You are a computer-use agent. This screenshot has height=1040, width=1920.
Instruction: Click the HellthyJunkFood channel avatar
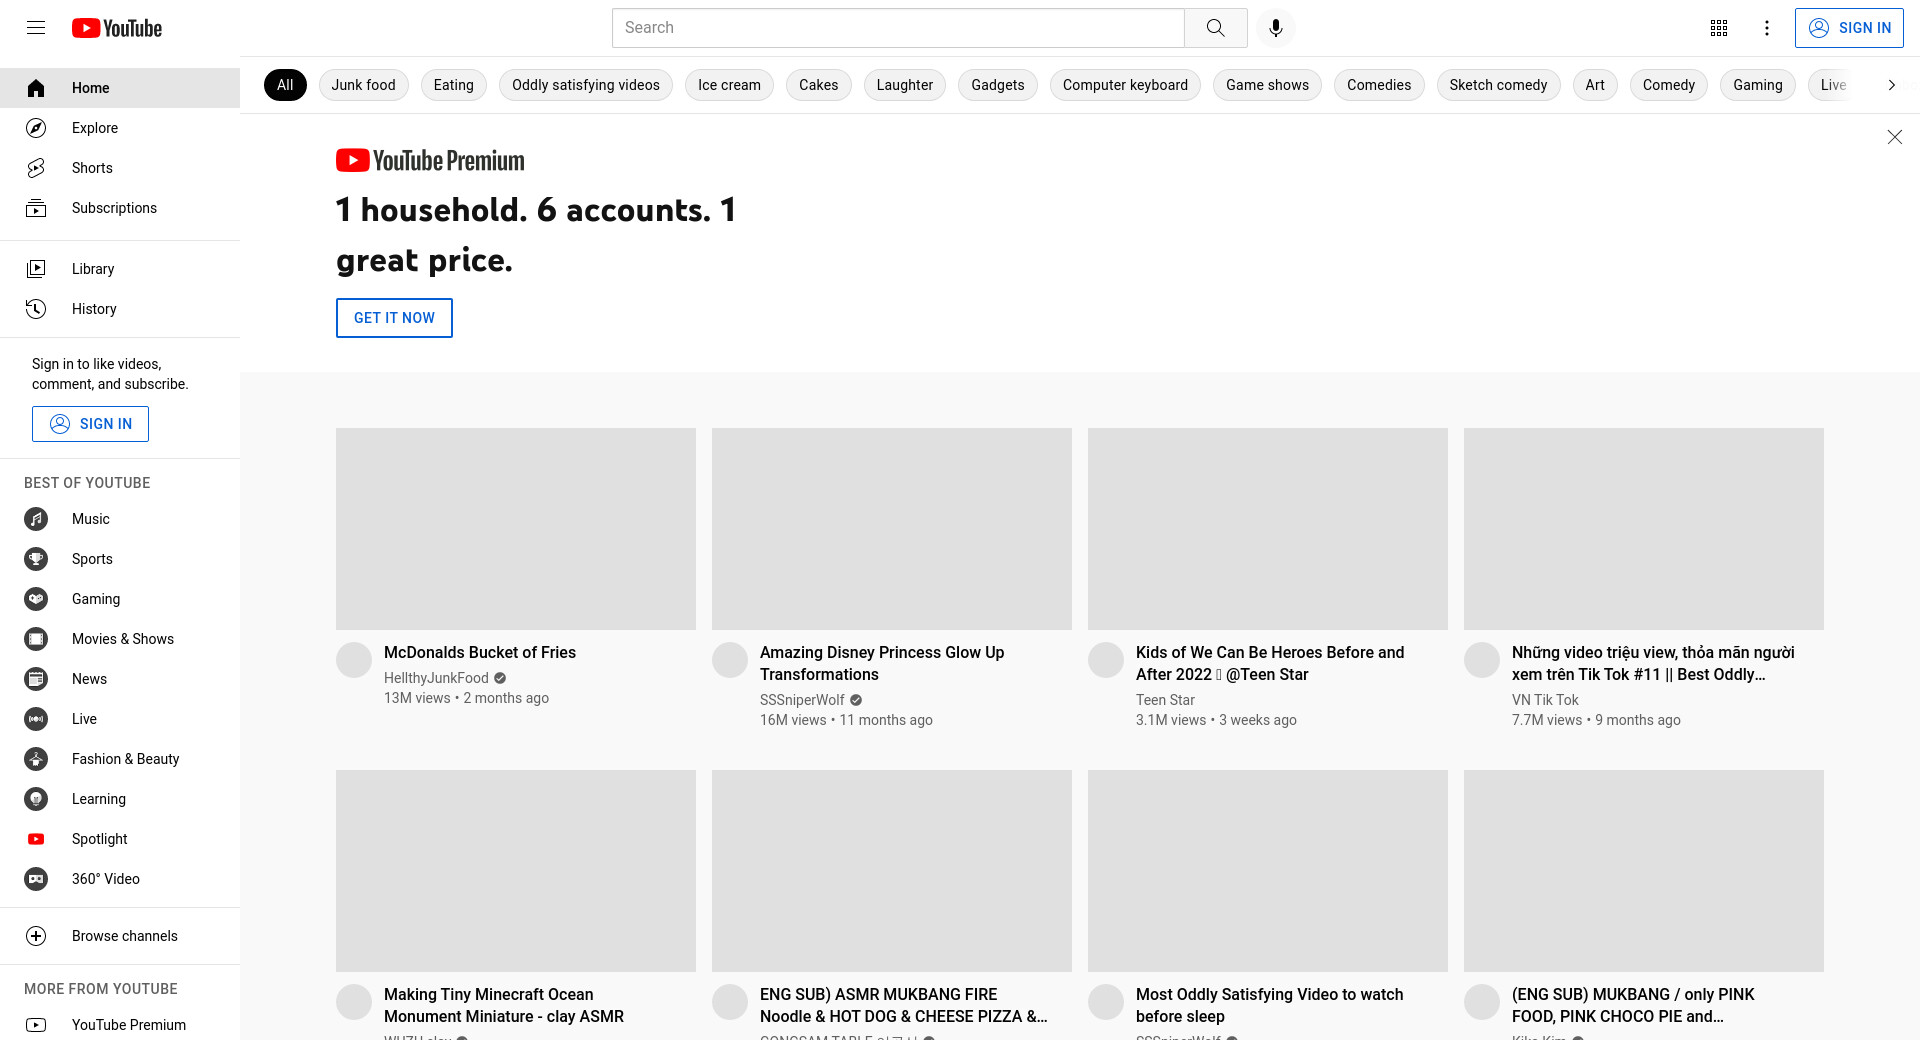(x=354, y=660)
